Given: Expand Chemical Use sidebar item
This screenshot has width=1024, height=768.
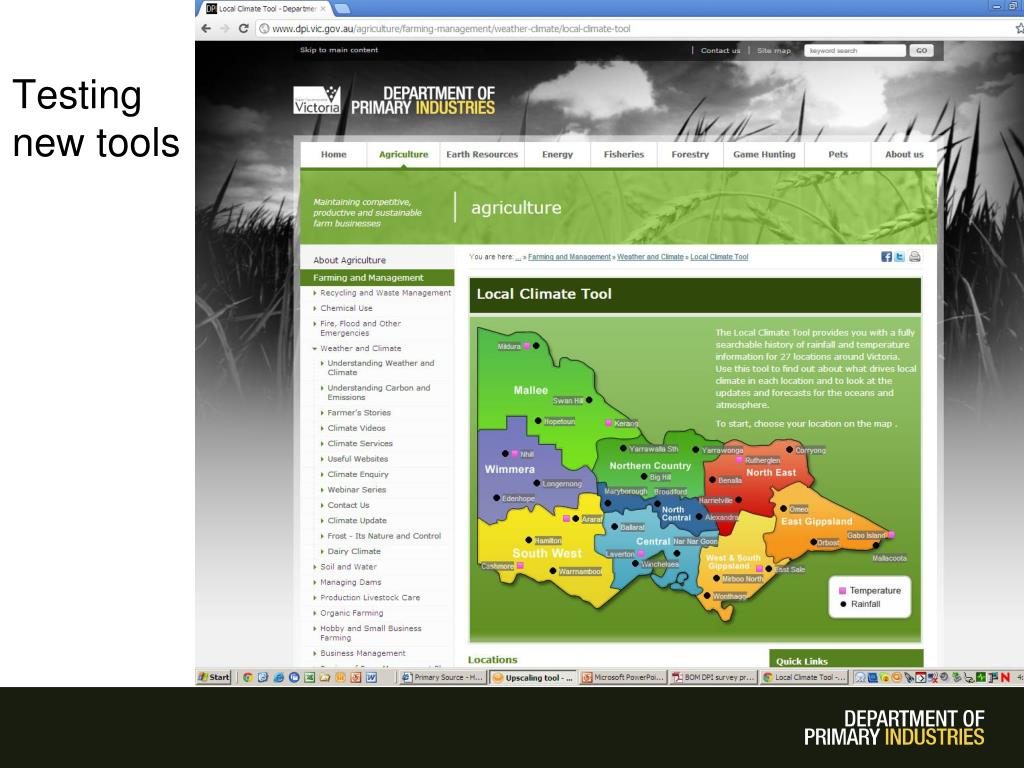Looking at the screenshot, I should tap(315, 308).
